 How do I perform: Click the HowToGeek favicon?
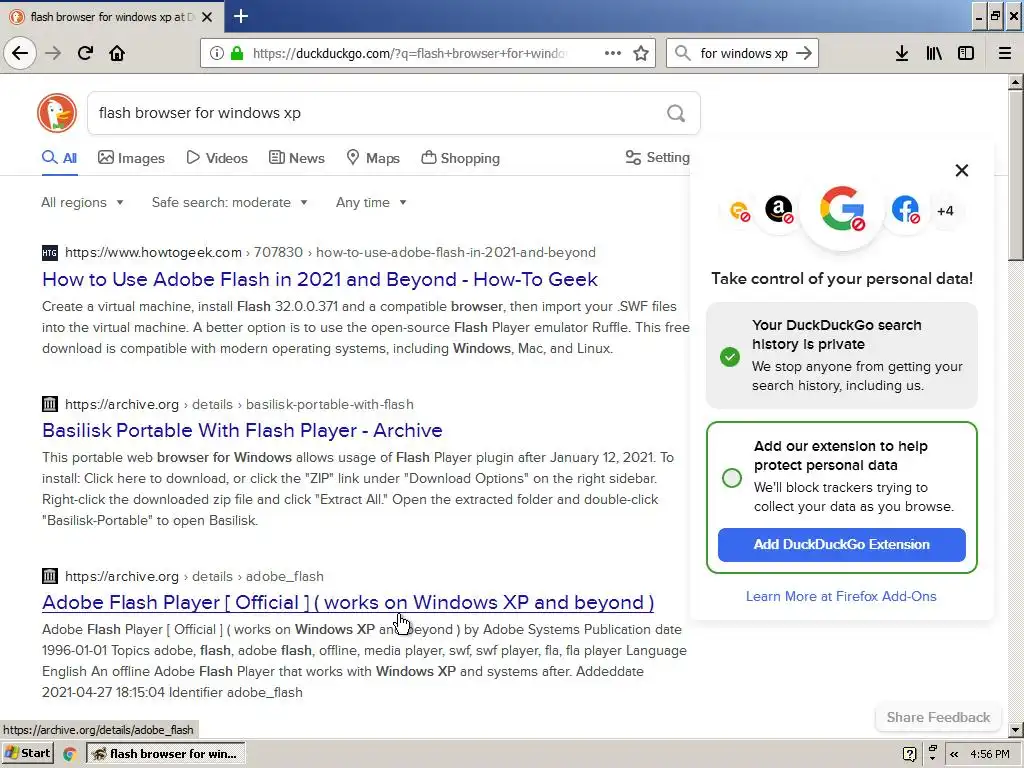click(x=50, y=253)
